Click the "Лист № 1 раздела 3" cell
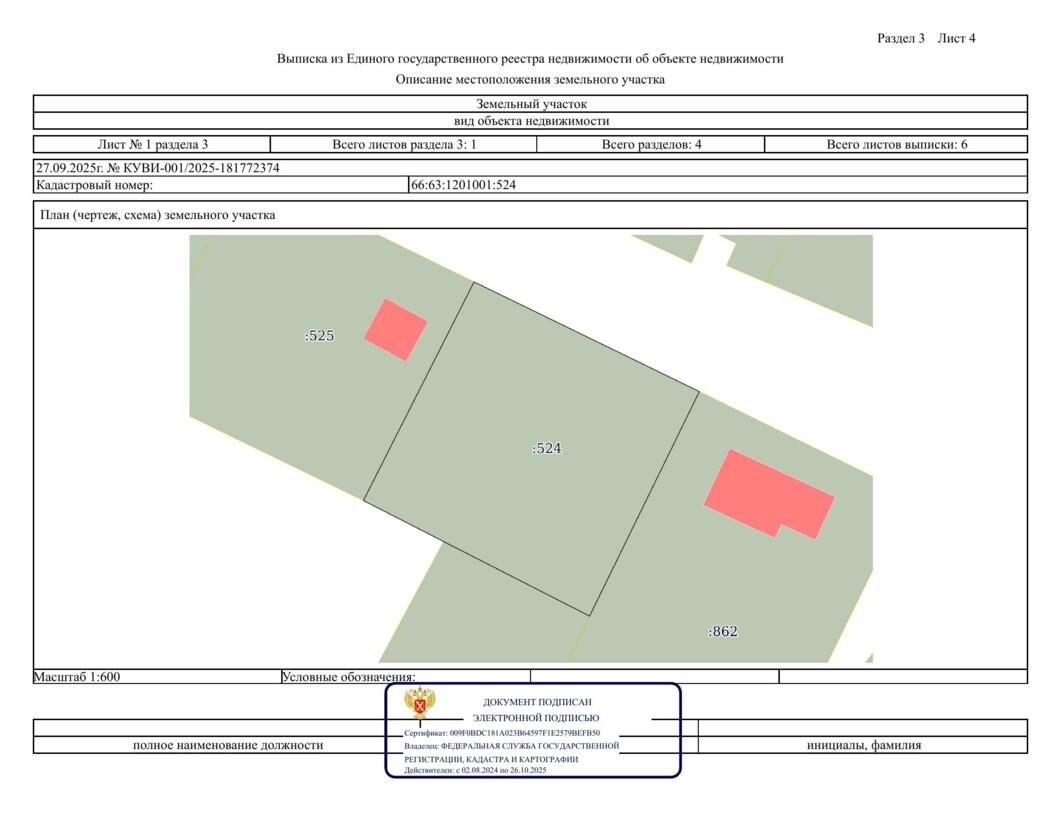1061x820 pixels. point(152,144)
